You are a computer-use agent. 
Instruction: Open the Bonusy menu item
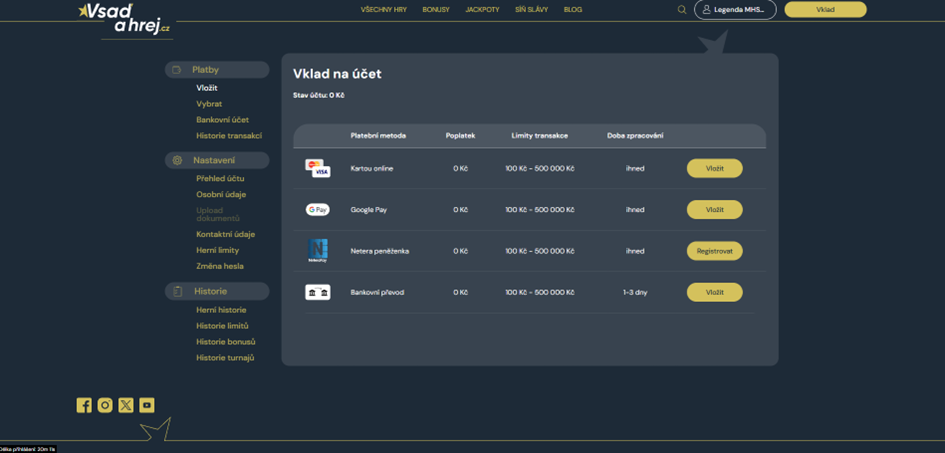pos(436,10)
